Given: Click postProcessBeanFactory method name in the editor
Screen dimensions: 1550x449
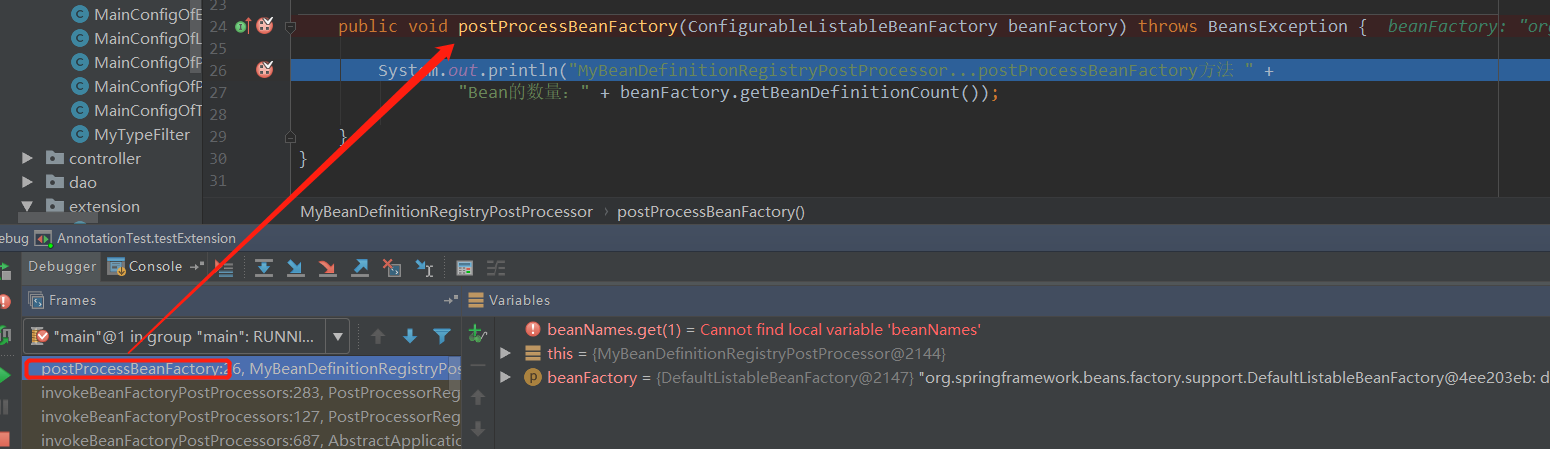Looking at the screenshot, I should click(567, 26).
